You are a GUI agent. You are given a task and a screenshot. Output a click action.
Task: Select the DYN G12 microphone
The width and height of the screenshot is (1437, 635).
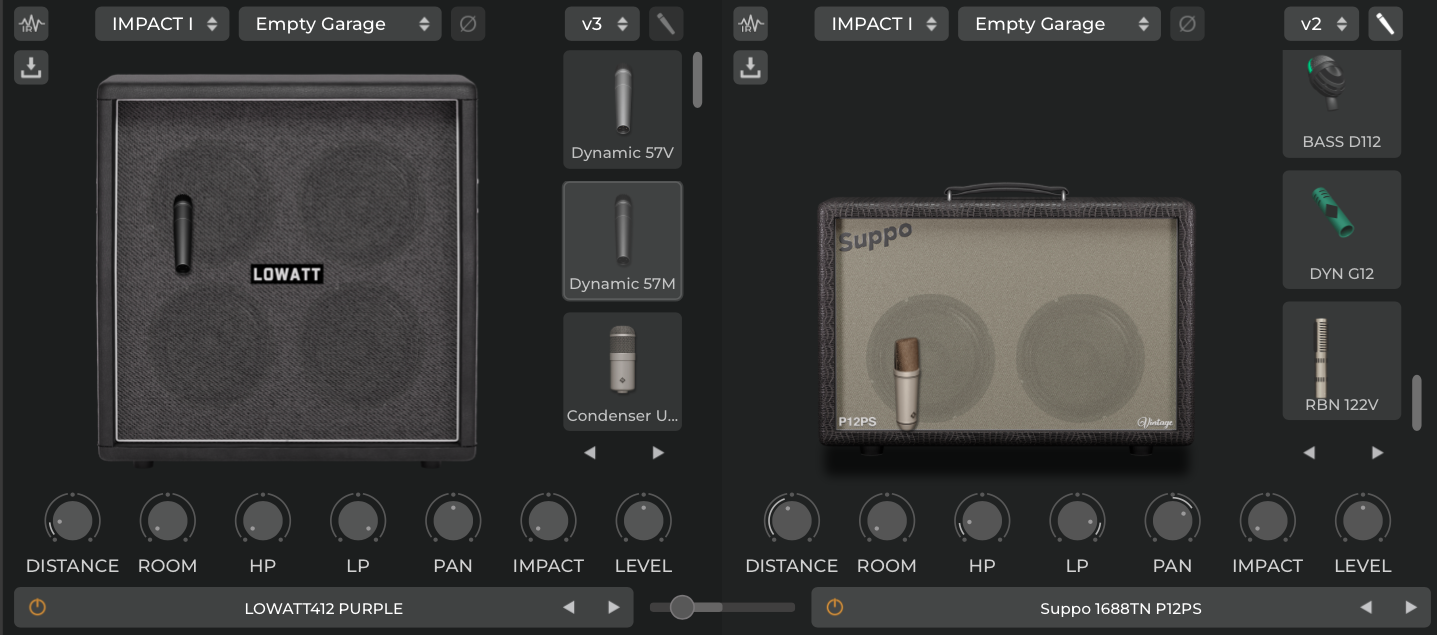1341,229
